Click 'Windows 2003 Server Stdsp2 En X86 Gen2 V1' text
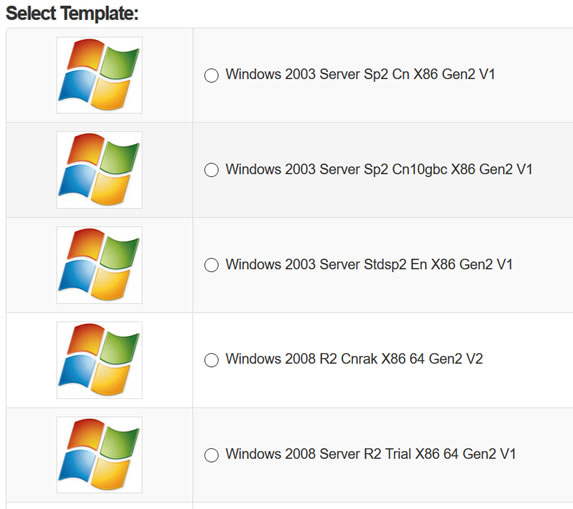This screenshot has height=509, width=573. tap(369, 264)
